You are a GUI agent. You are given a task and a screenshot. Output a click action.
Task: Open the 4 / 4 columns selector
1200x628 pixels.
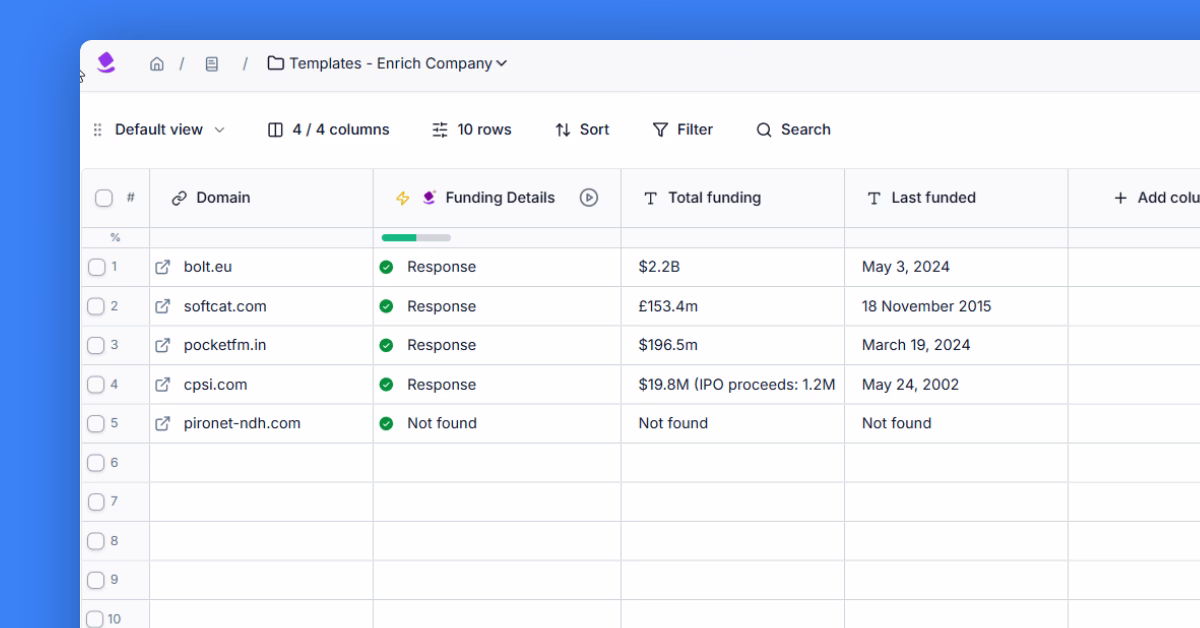[x=329, y=130]
